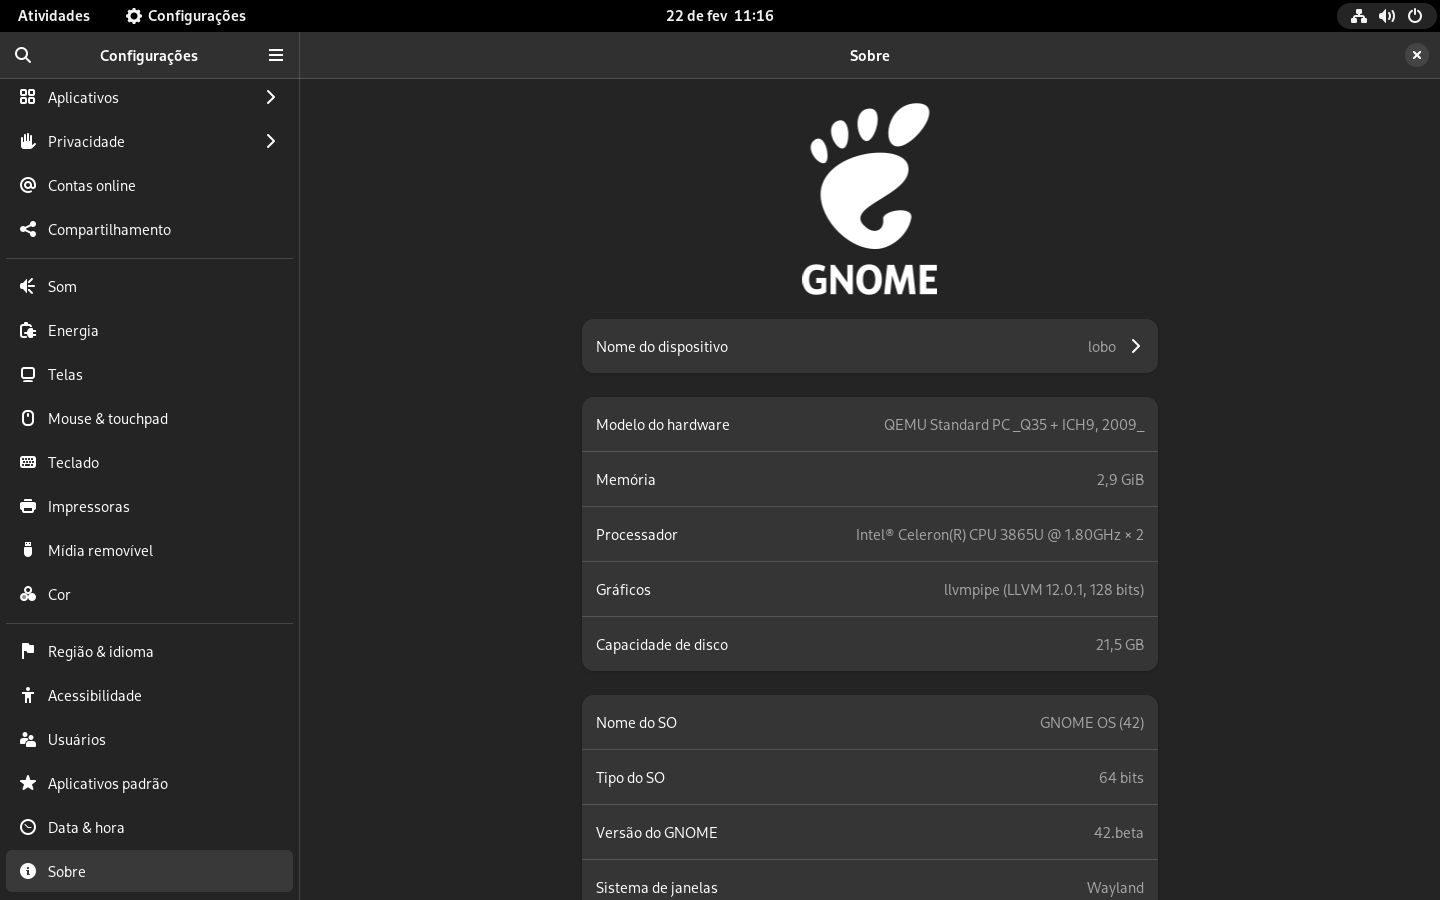Click Modelo do hardware value QEMU Standard PC
Screen dimensions: 1440x900
(1014, 425)
